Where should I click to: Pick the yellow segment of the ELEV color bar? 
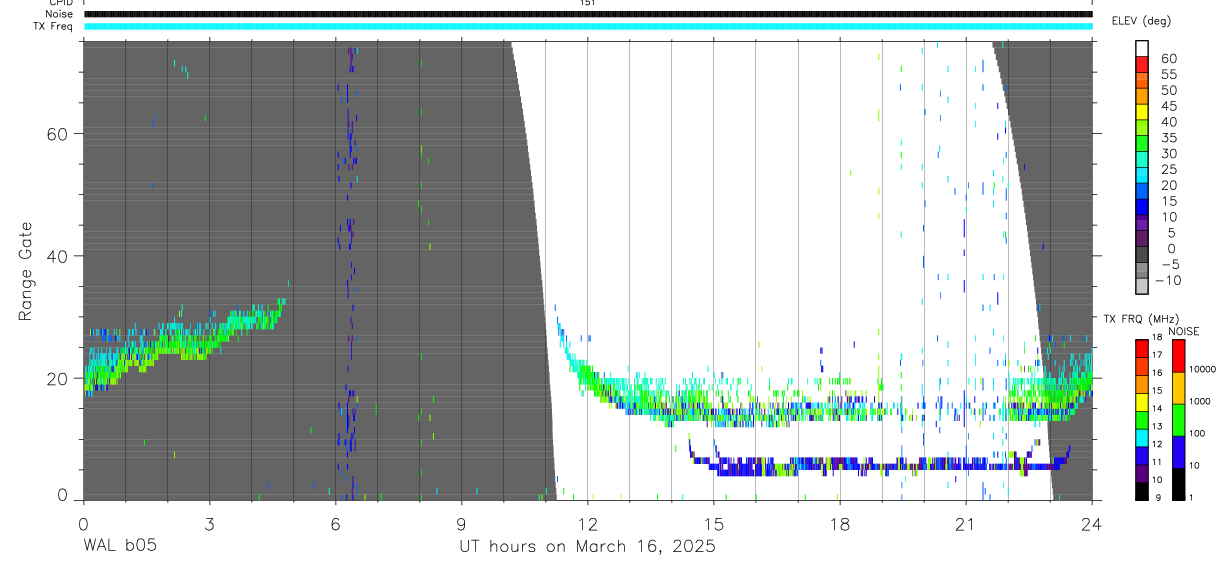(x=1142, y=111)
